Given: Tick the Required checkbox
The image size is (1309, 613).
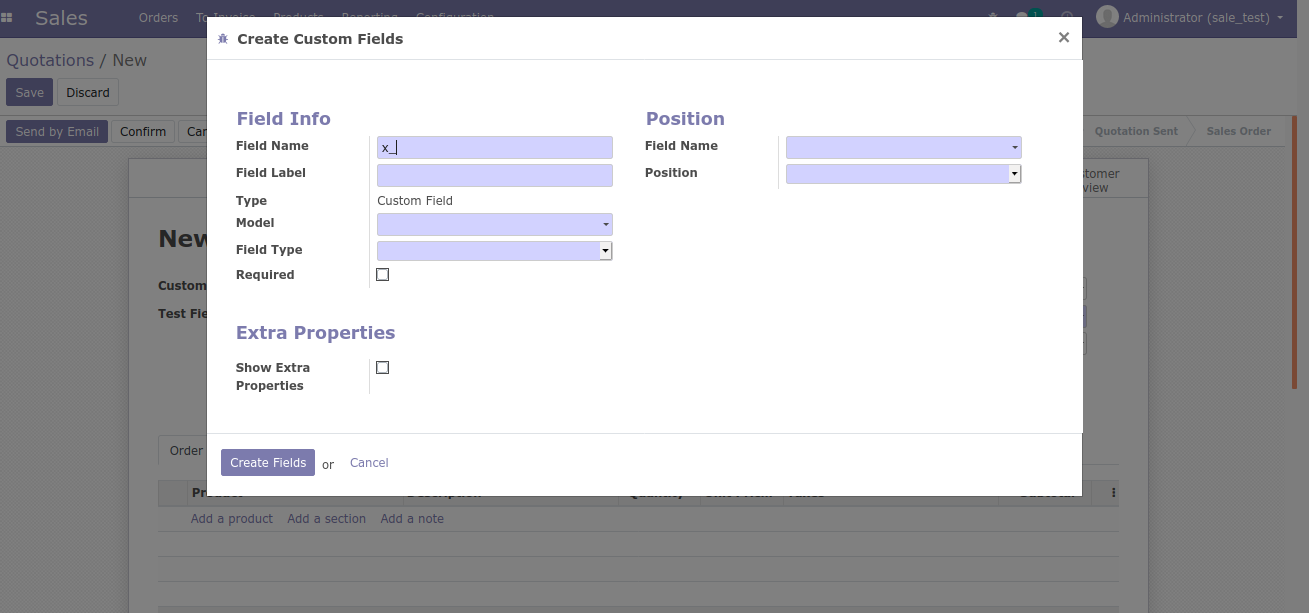Looking at the screenshot, I should click(x=382, y=275).
